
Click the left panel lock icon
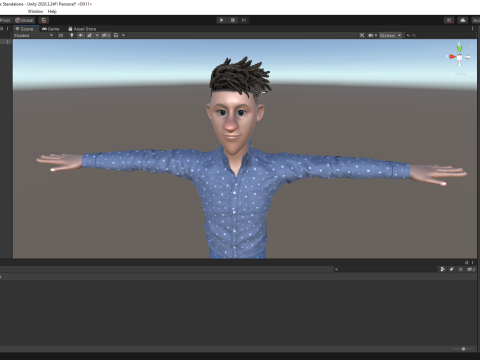(x=2, y=29)
